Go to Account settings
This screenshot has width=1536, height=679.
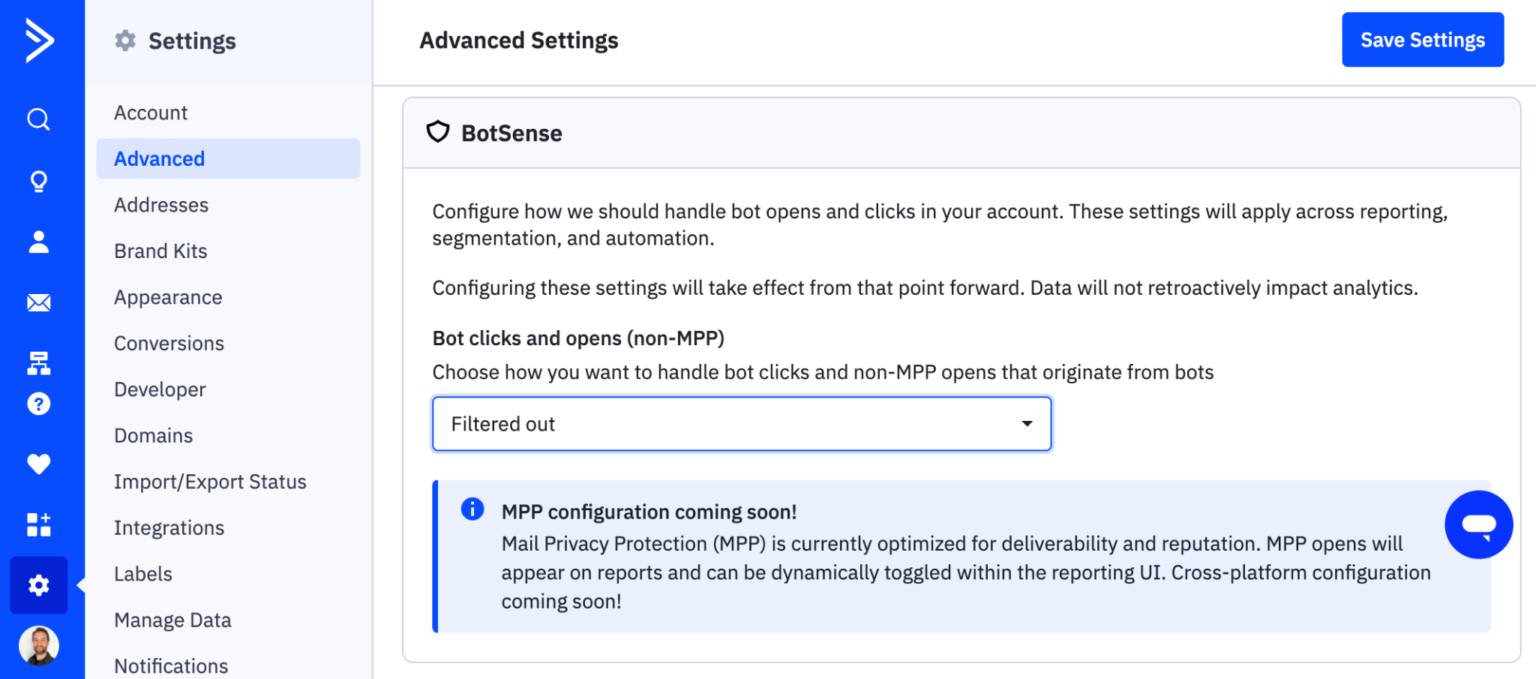pos(151,113)
